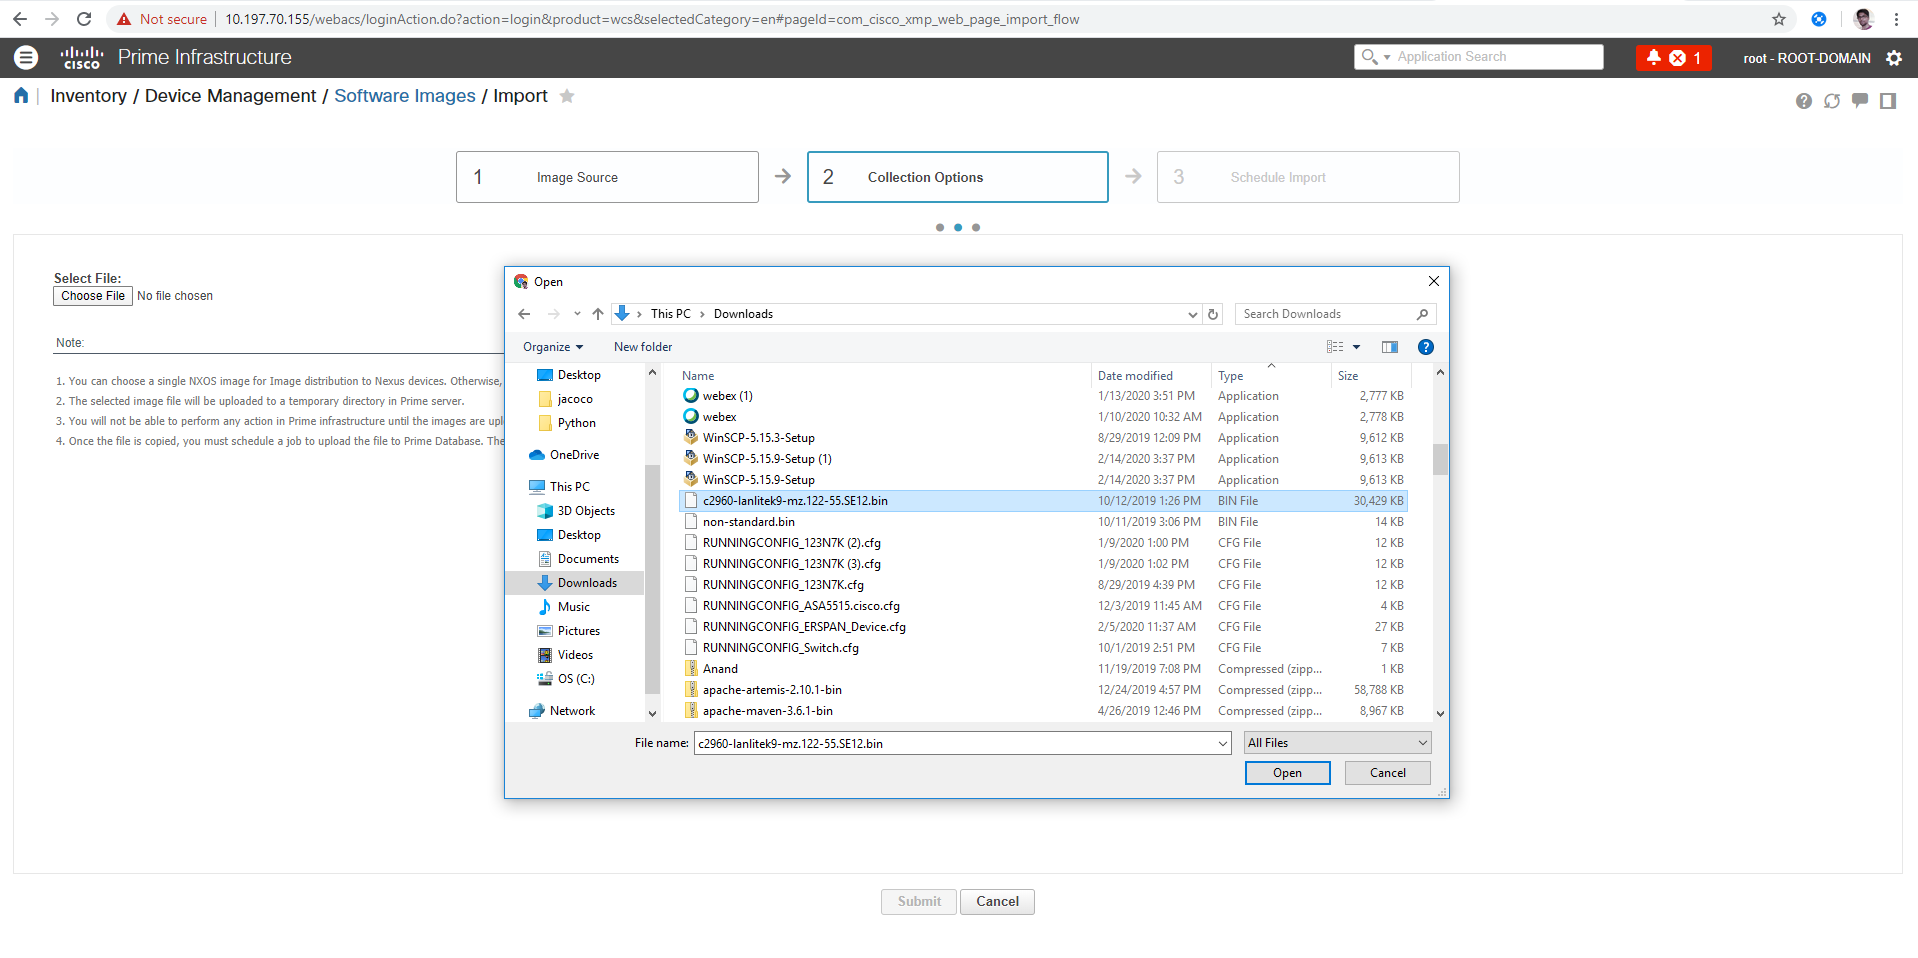Go to home via house icon
The height and width of the screenshot is (958, 1918).
pyautogui.click(x=21, y=95)
